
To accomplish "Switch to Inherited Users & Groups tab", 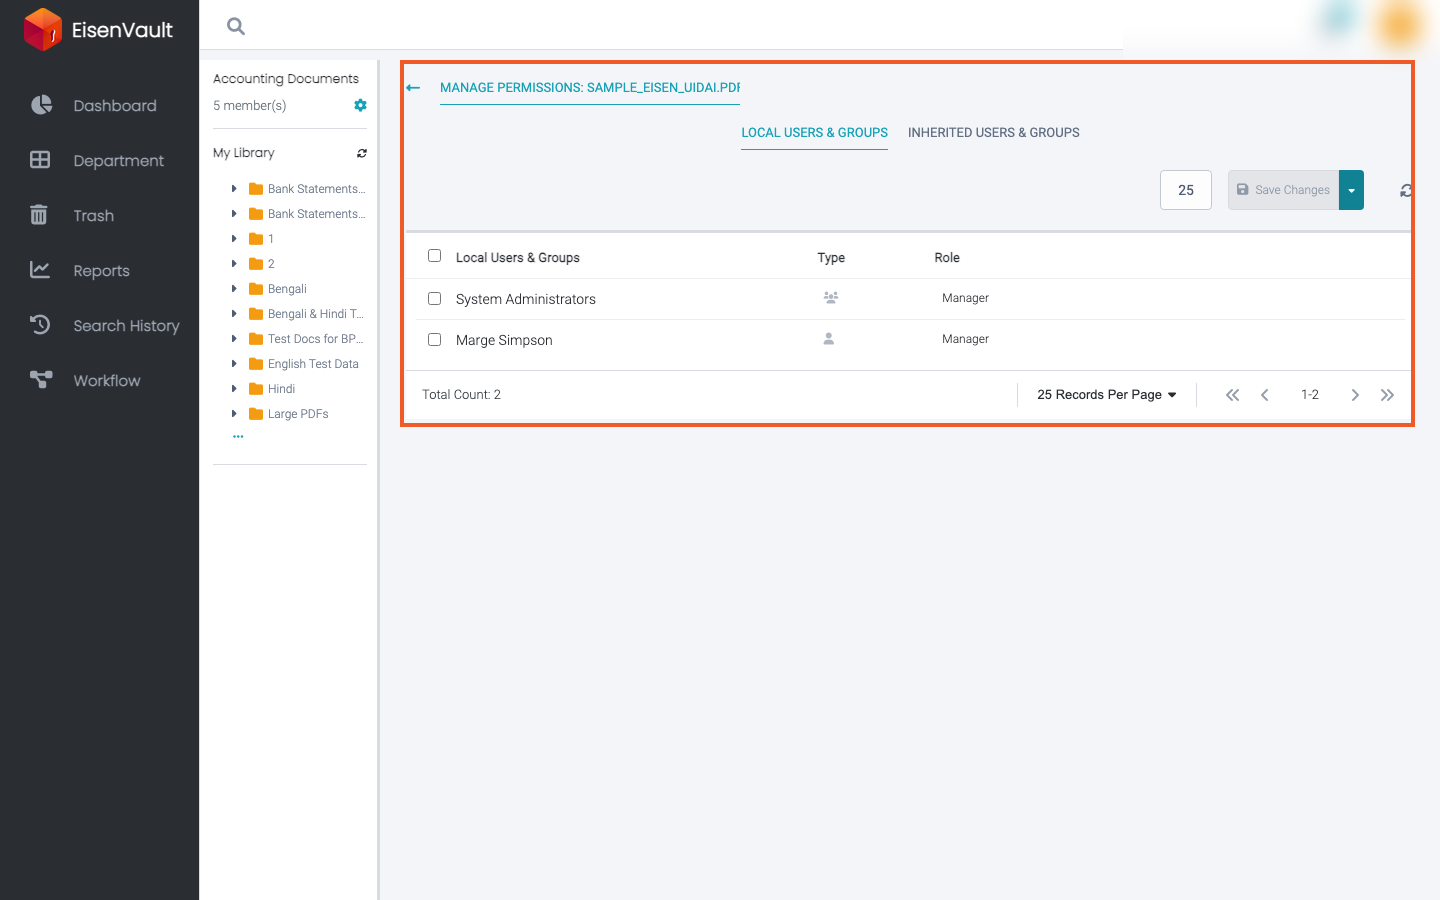I will pos(994,133).
